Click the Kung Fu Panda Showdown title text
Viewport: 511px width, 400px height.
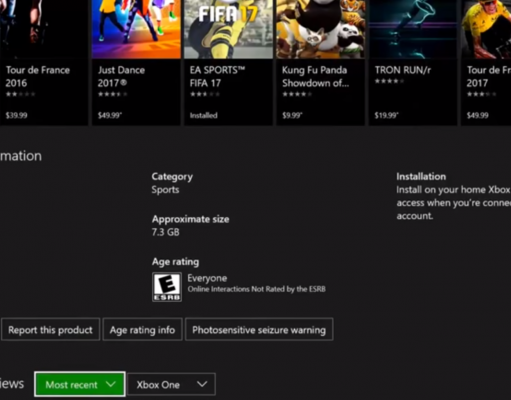click(315, 76)
